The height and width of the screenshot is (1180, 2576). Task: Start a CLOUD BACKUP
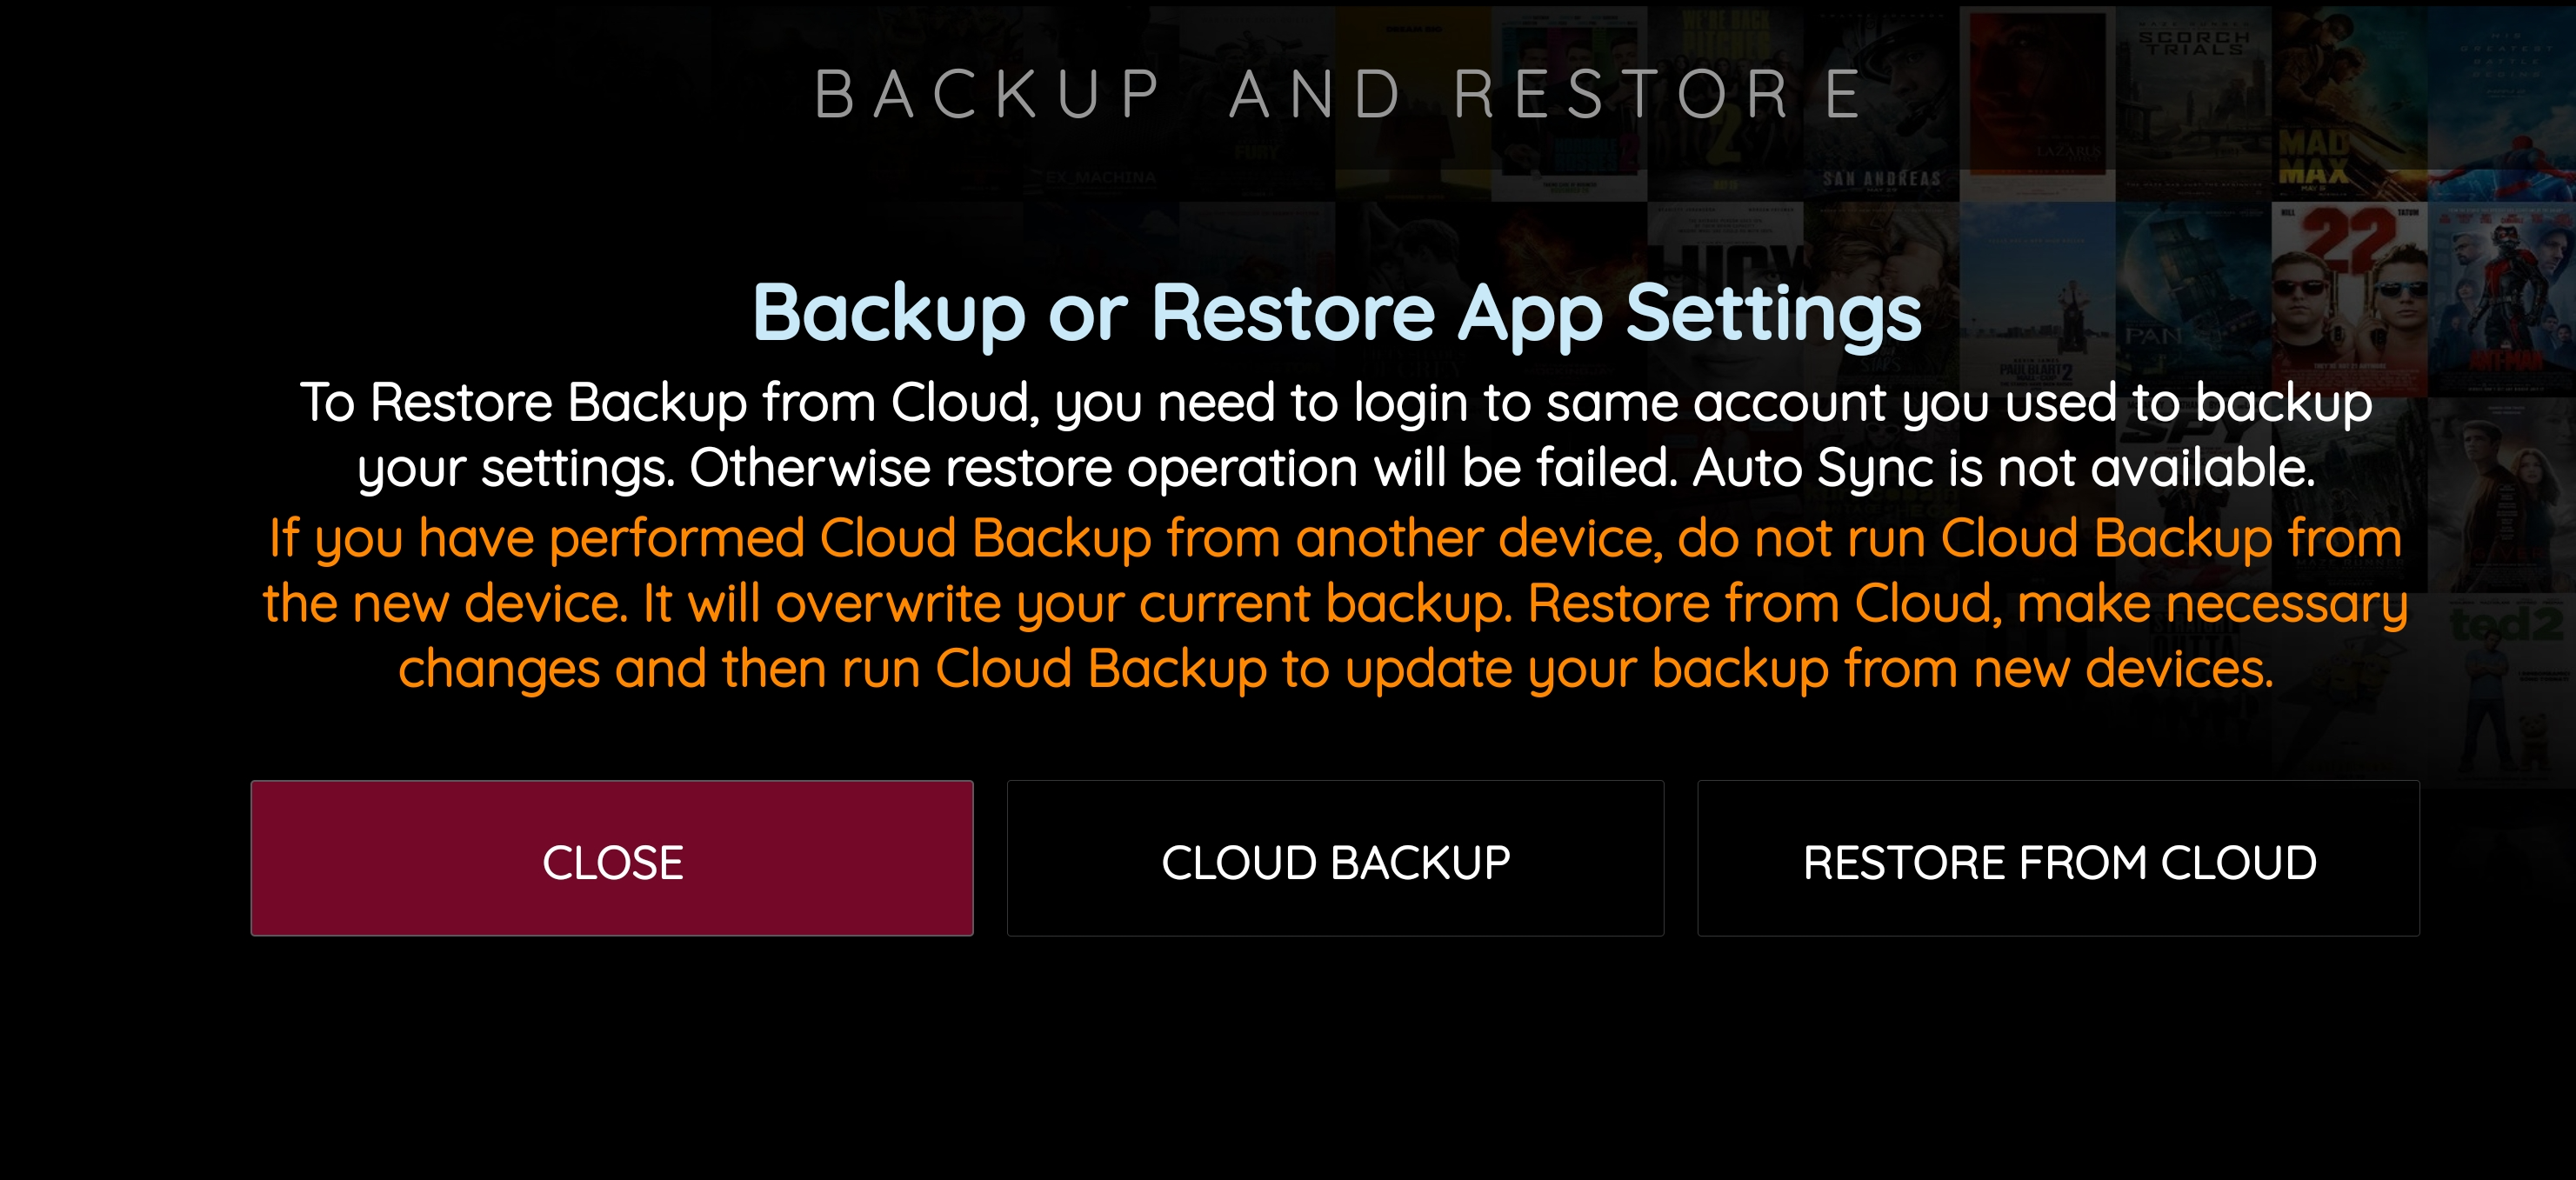tap(1335, 859)
